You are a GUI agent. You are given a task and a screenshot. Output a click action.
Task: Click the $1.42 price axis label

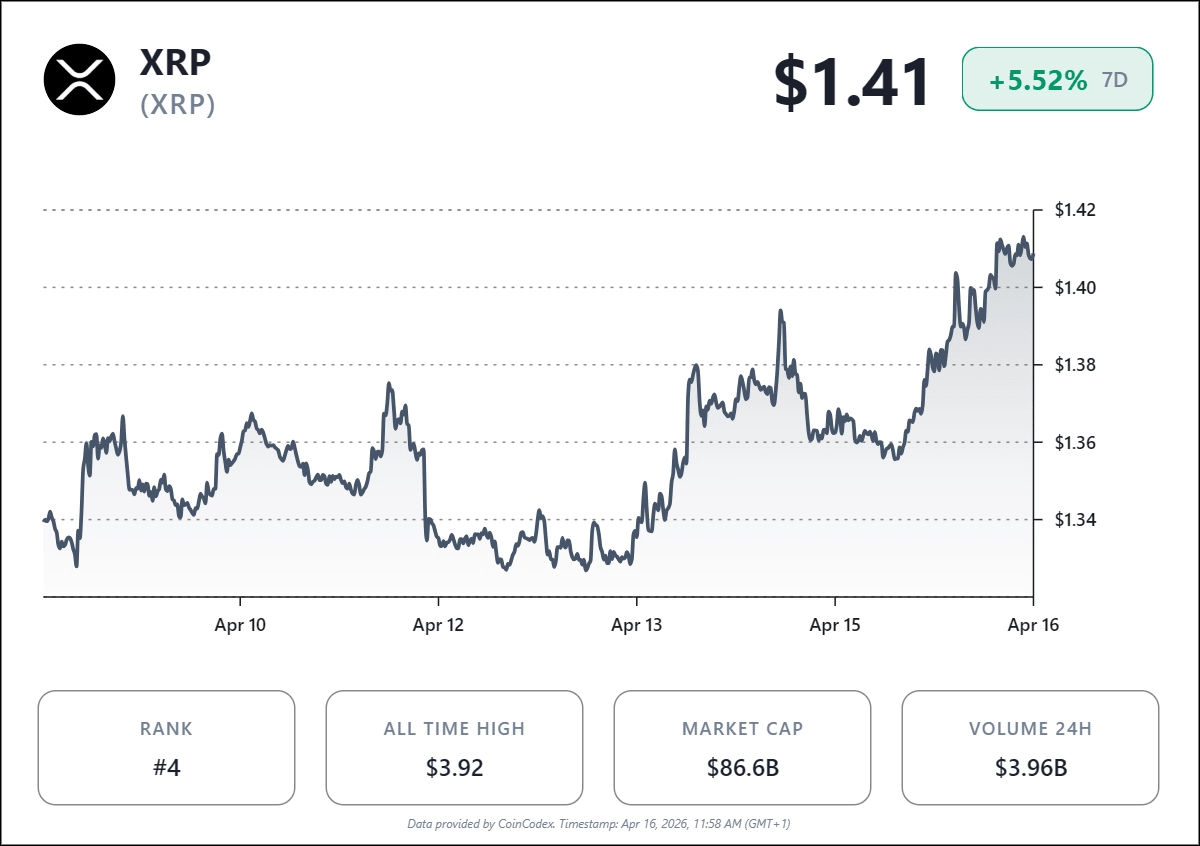click(1076, 210)
